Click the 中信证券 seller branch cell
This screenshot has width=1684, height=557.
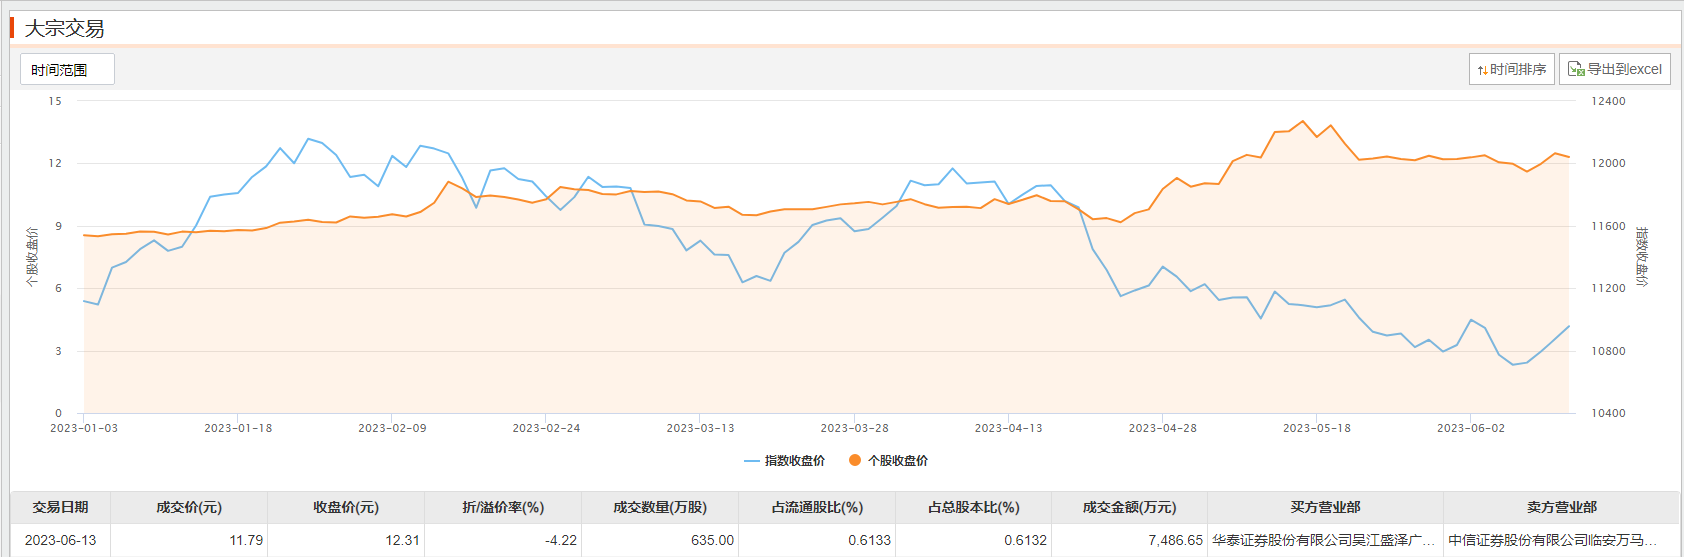pyautogui.click(x=1562, y=540)
